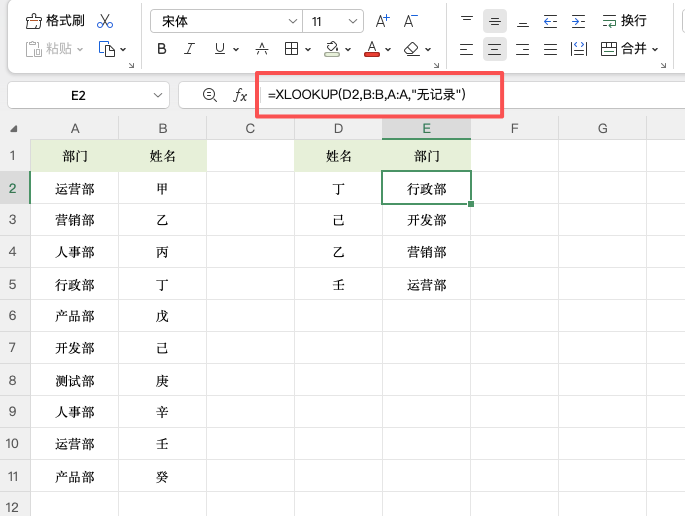Open the Copy options dropdown arrow
This screenshot has width=685, height=516.
point(123,49)
